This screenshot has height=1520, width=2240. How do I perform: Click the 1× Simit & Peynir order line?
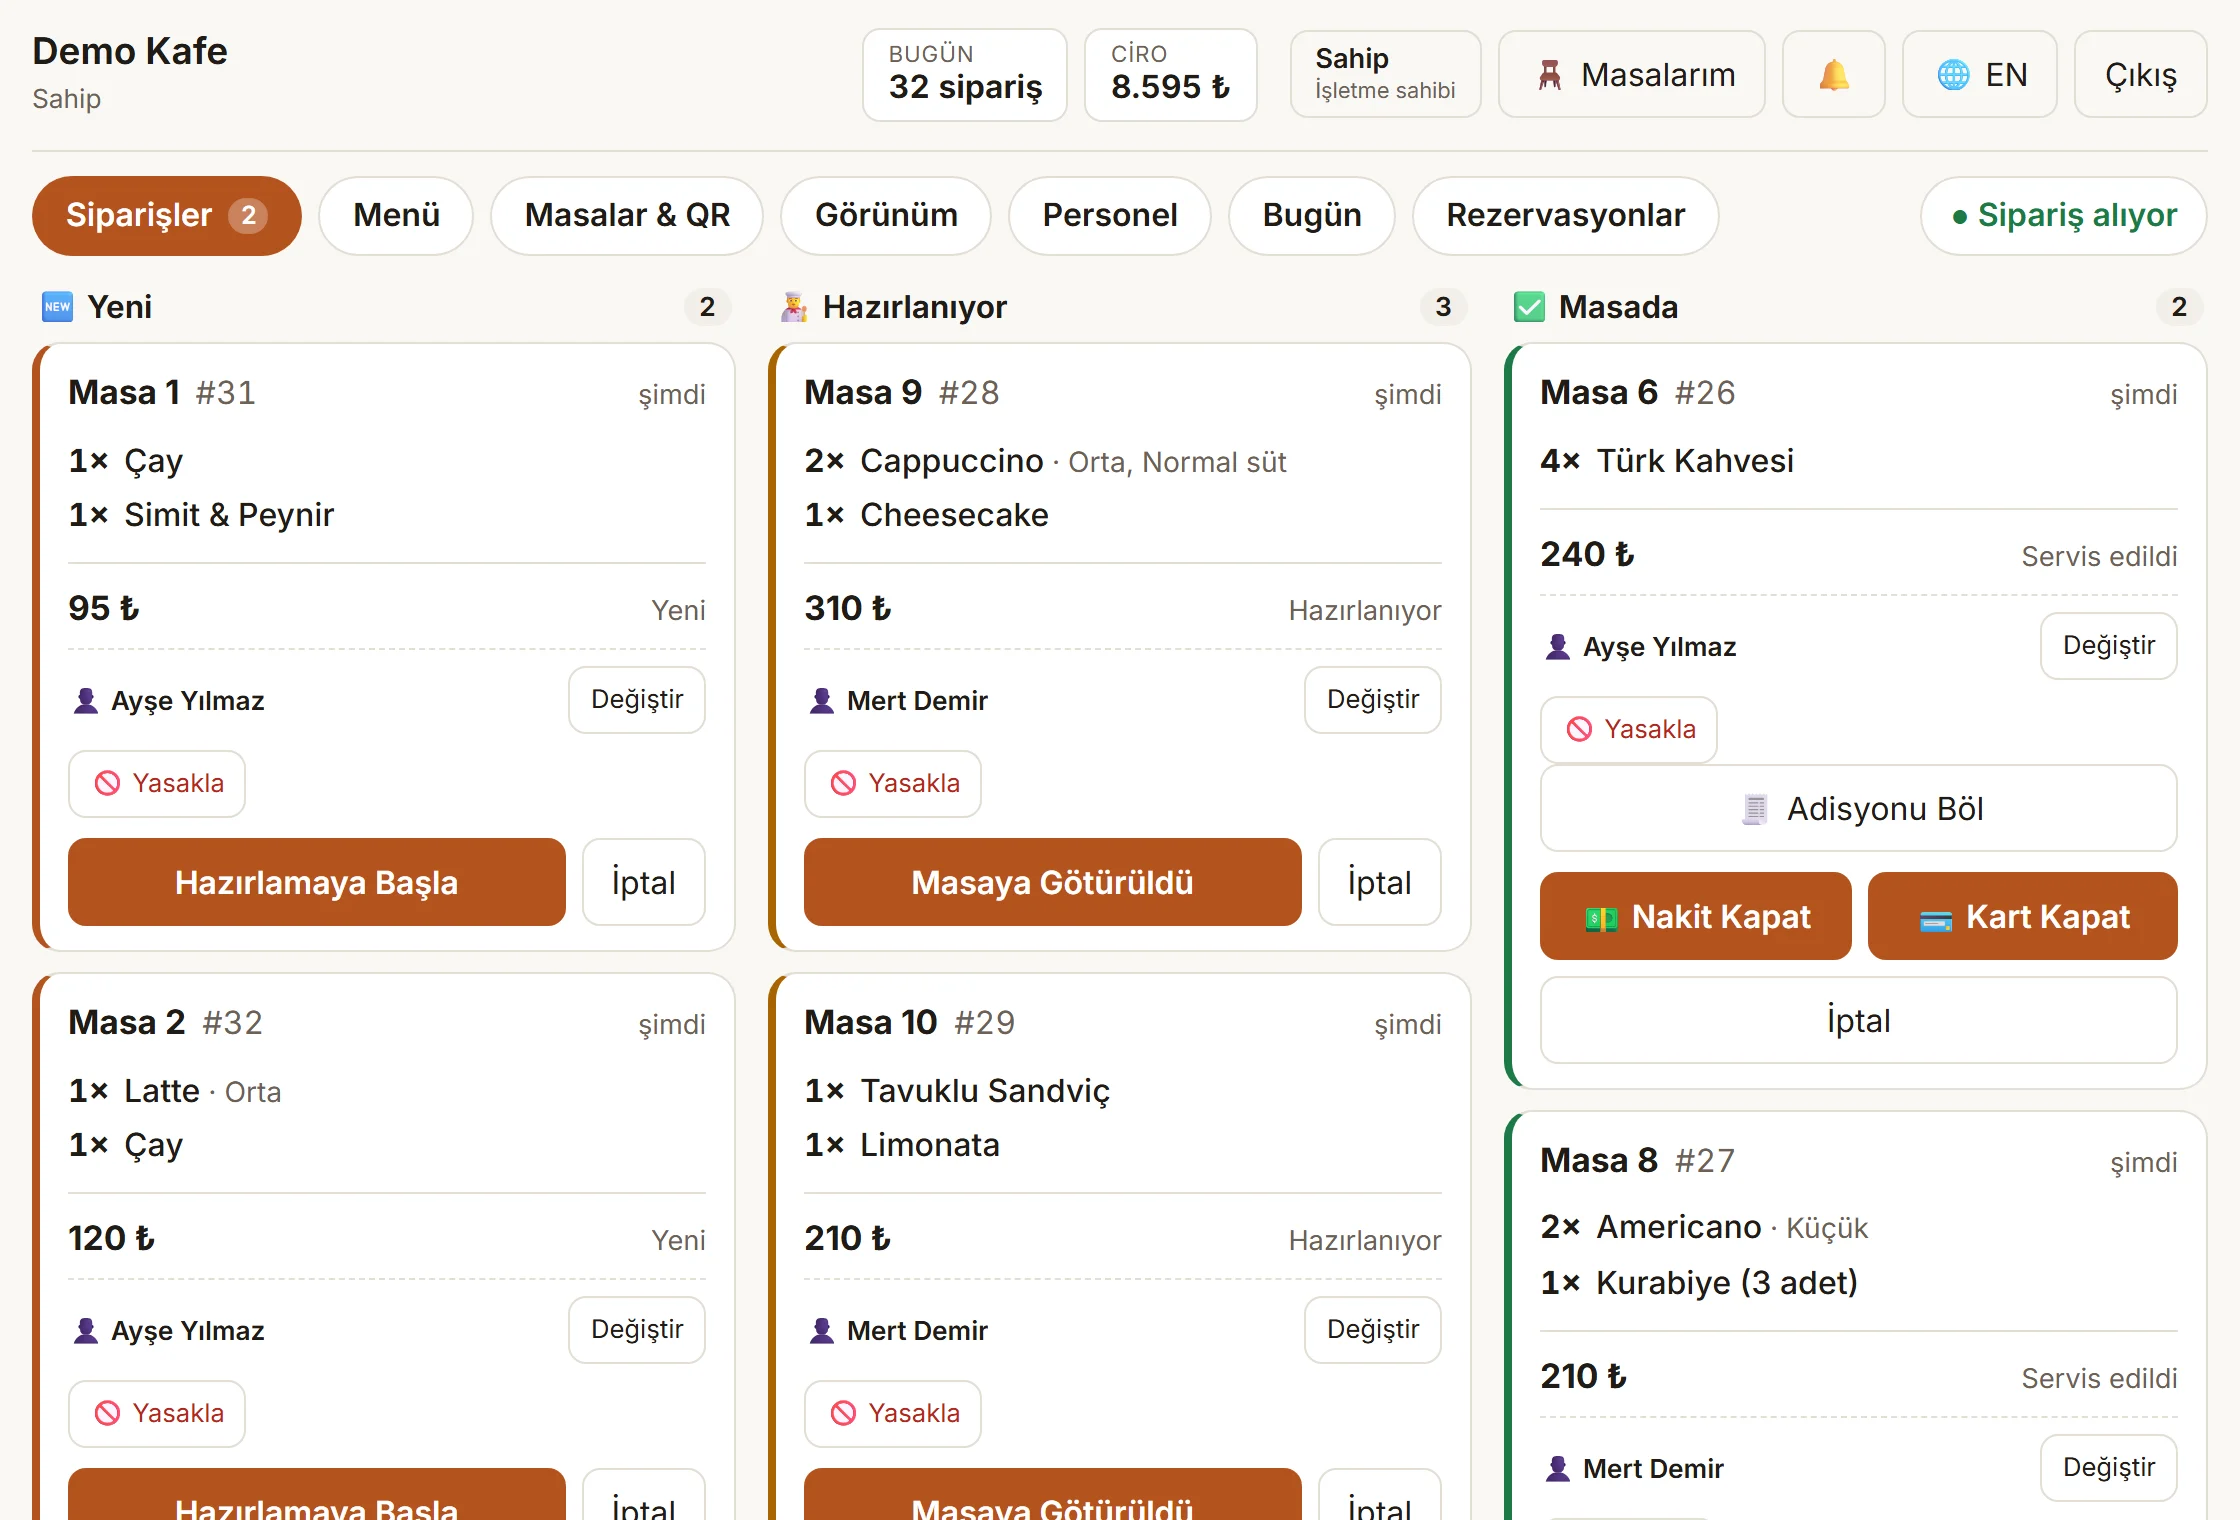click(201, 515)
